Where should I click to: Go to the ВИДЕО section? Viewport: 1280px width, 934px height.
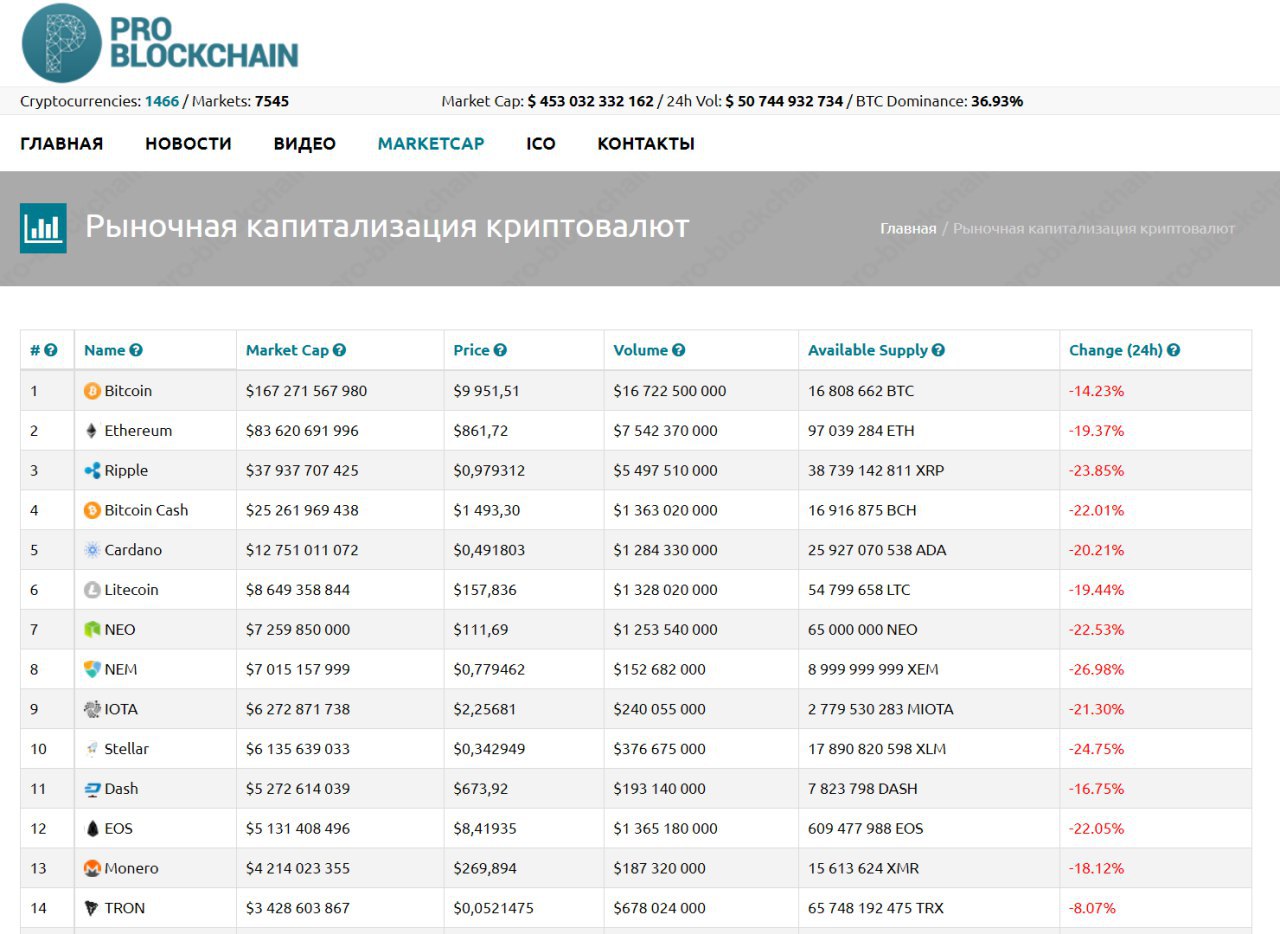pos(304,144)
